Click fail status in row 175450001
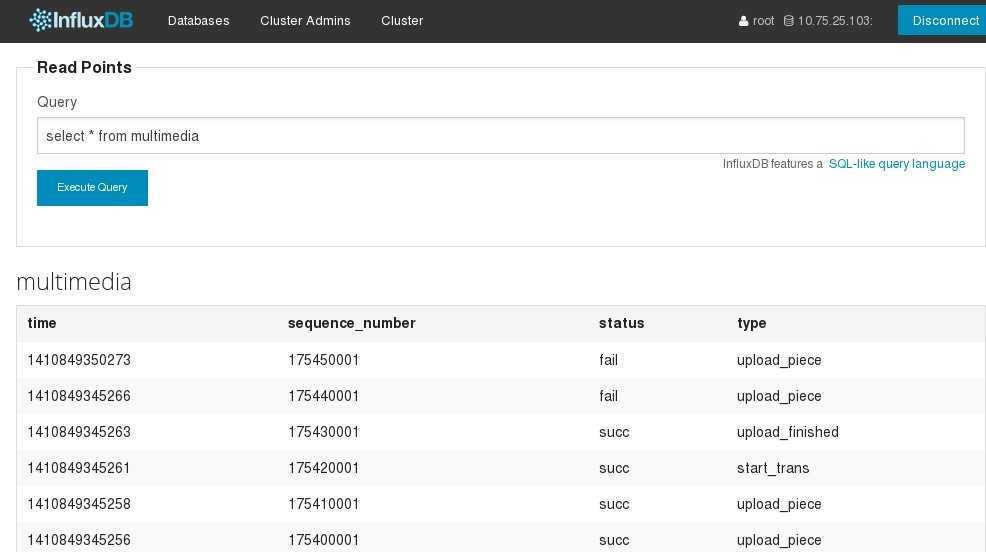The image size is (986, 552). 609,360
